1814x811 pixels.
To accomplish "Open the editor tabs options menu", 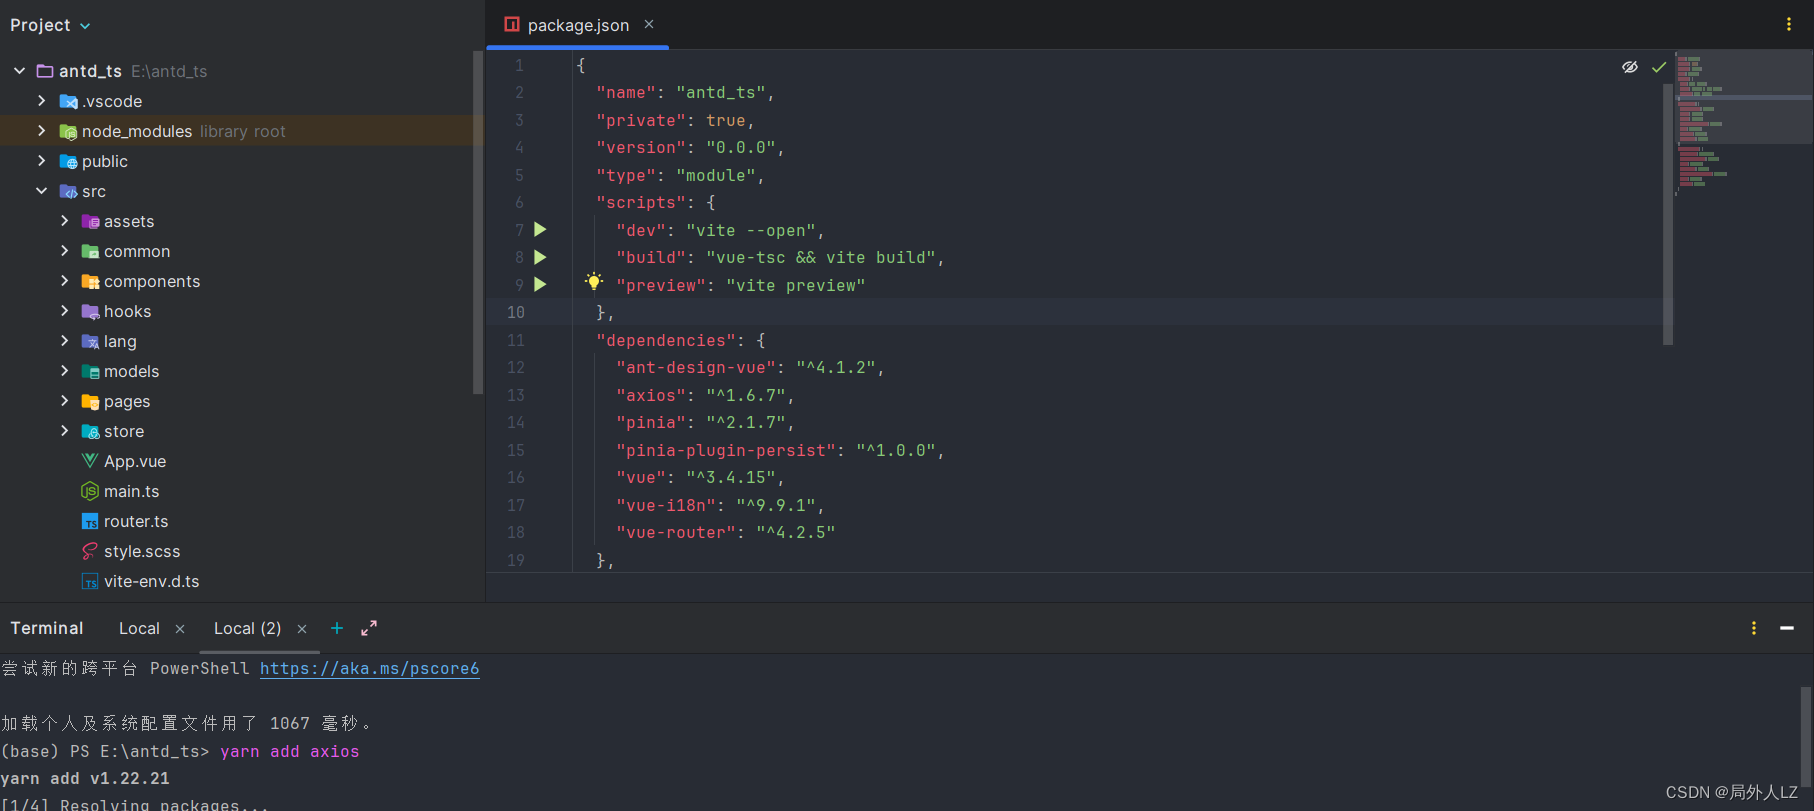I will pyautogui.click(x=1789, y=24).
